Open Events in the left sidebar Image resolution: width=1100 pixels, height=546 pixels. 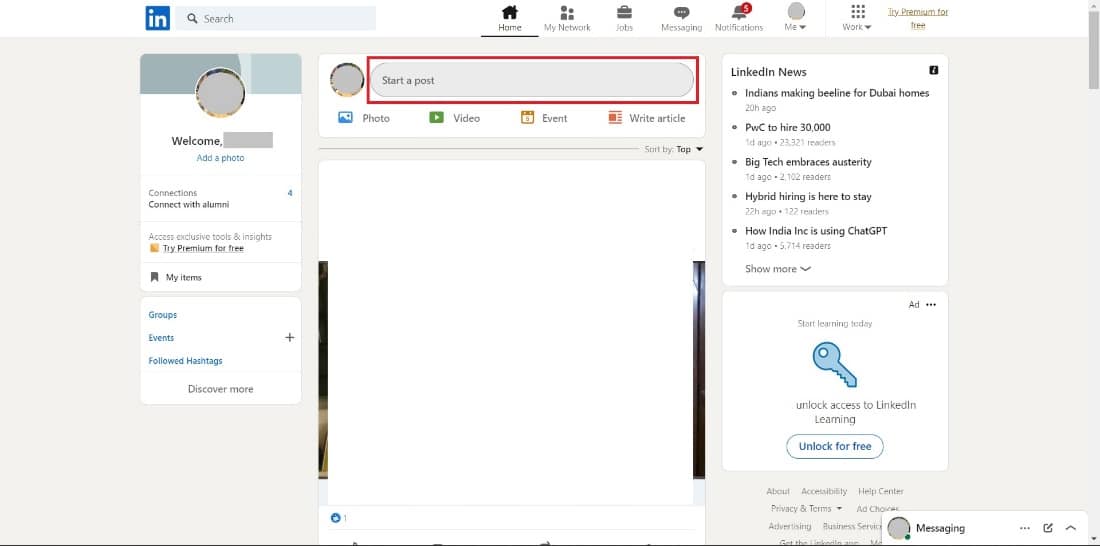click(x=161, y=338)
